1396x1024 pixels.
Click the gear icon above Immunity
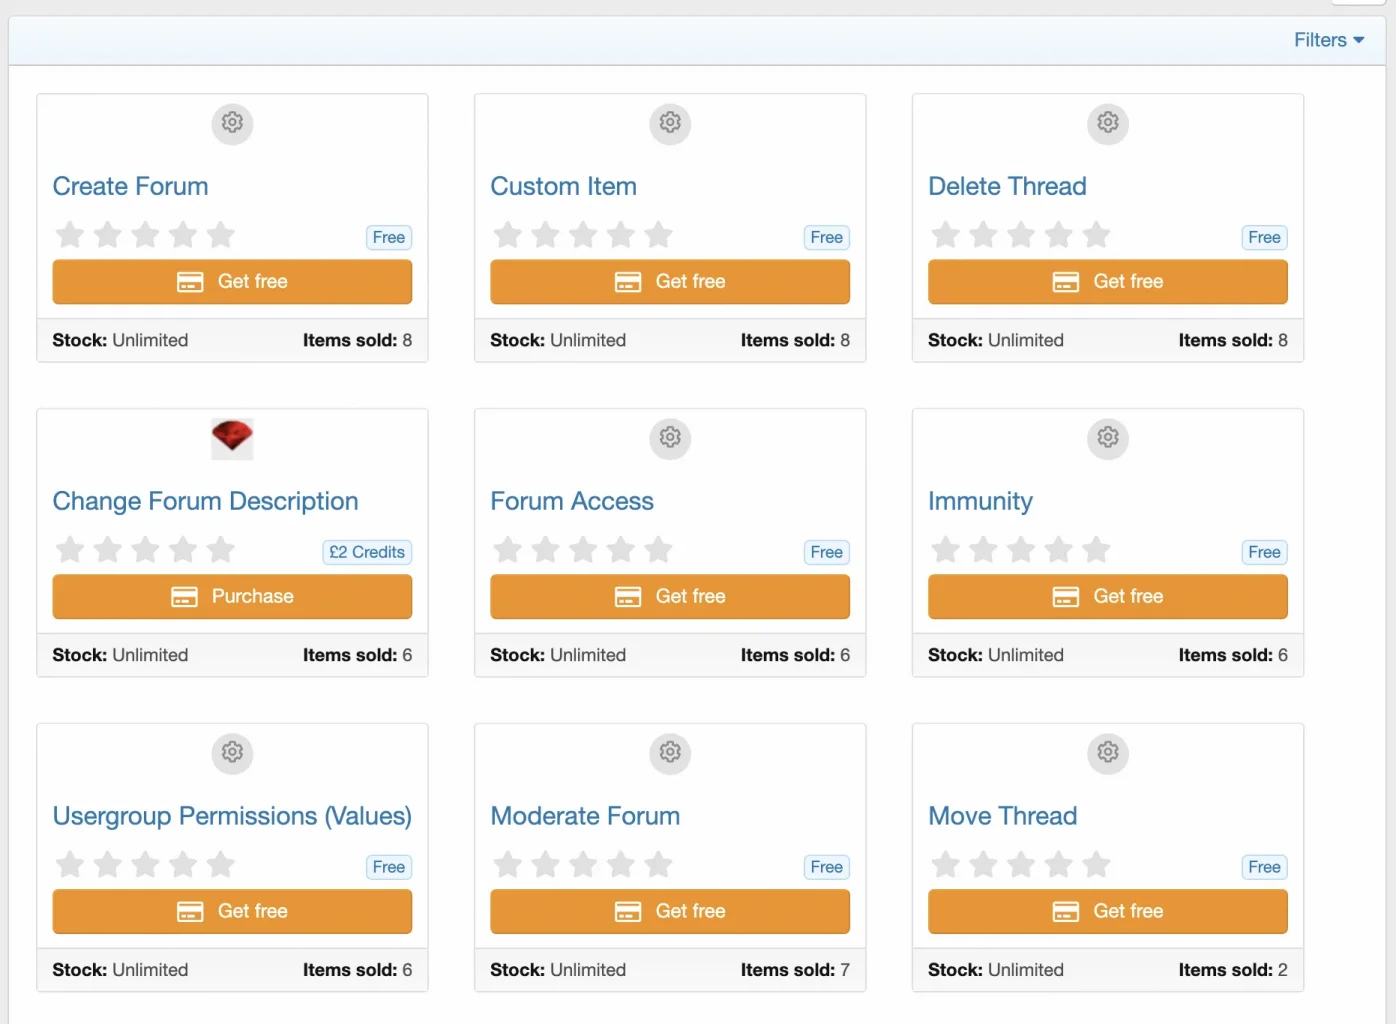1108,438
